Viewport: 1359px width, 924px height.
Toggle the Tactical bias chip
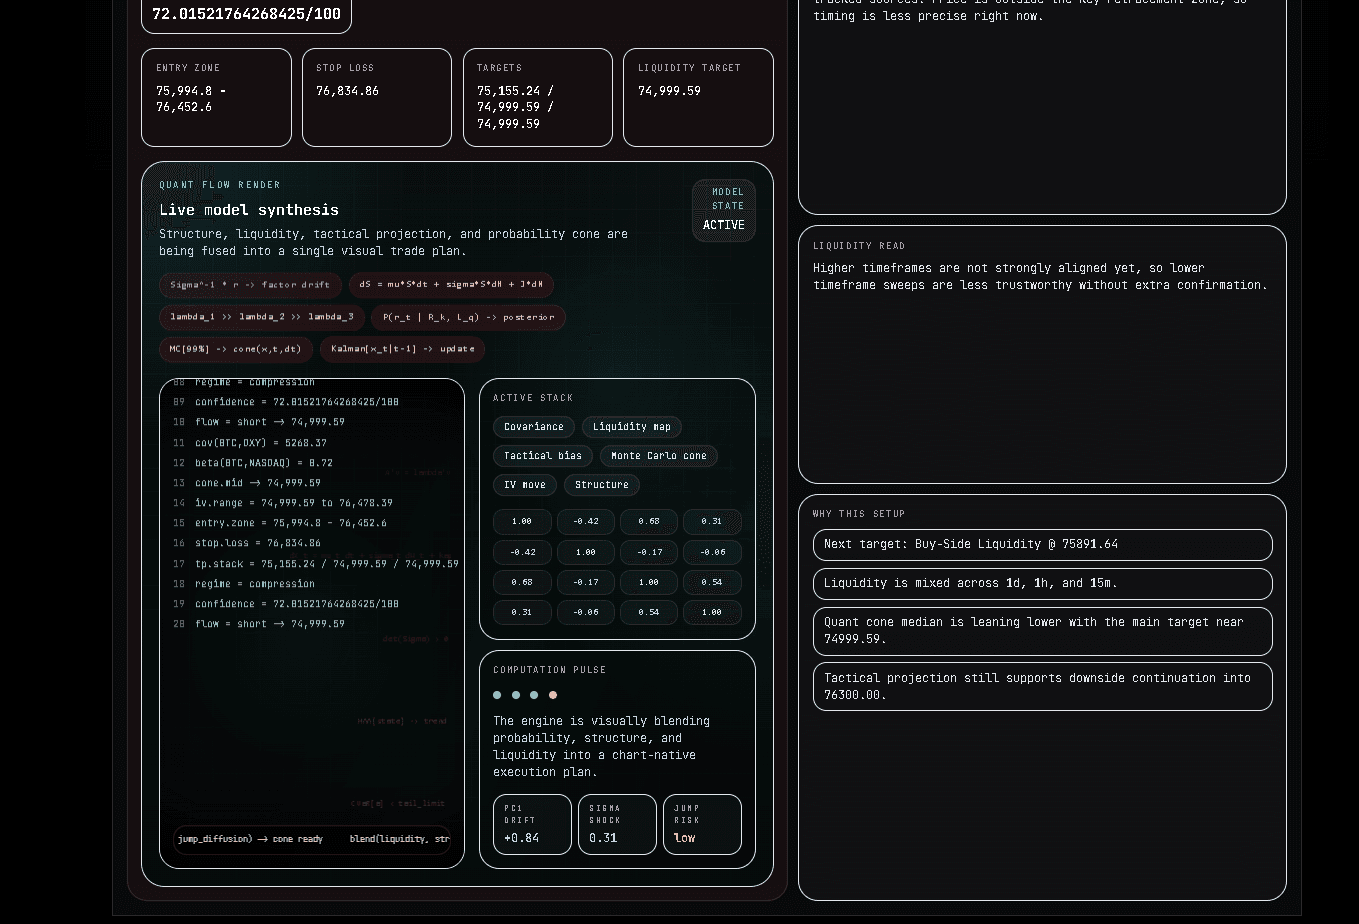click(542, 456)
